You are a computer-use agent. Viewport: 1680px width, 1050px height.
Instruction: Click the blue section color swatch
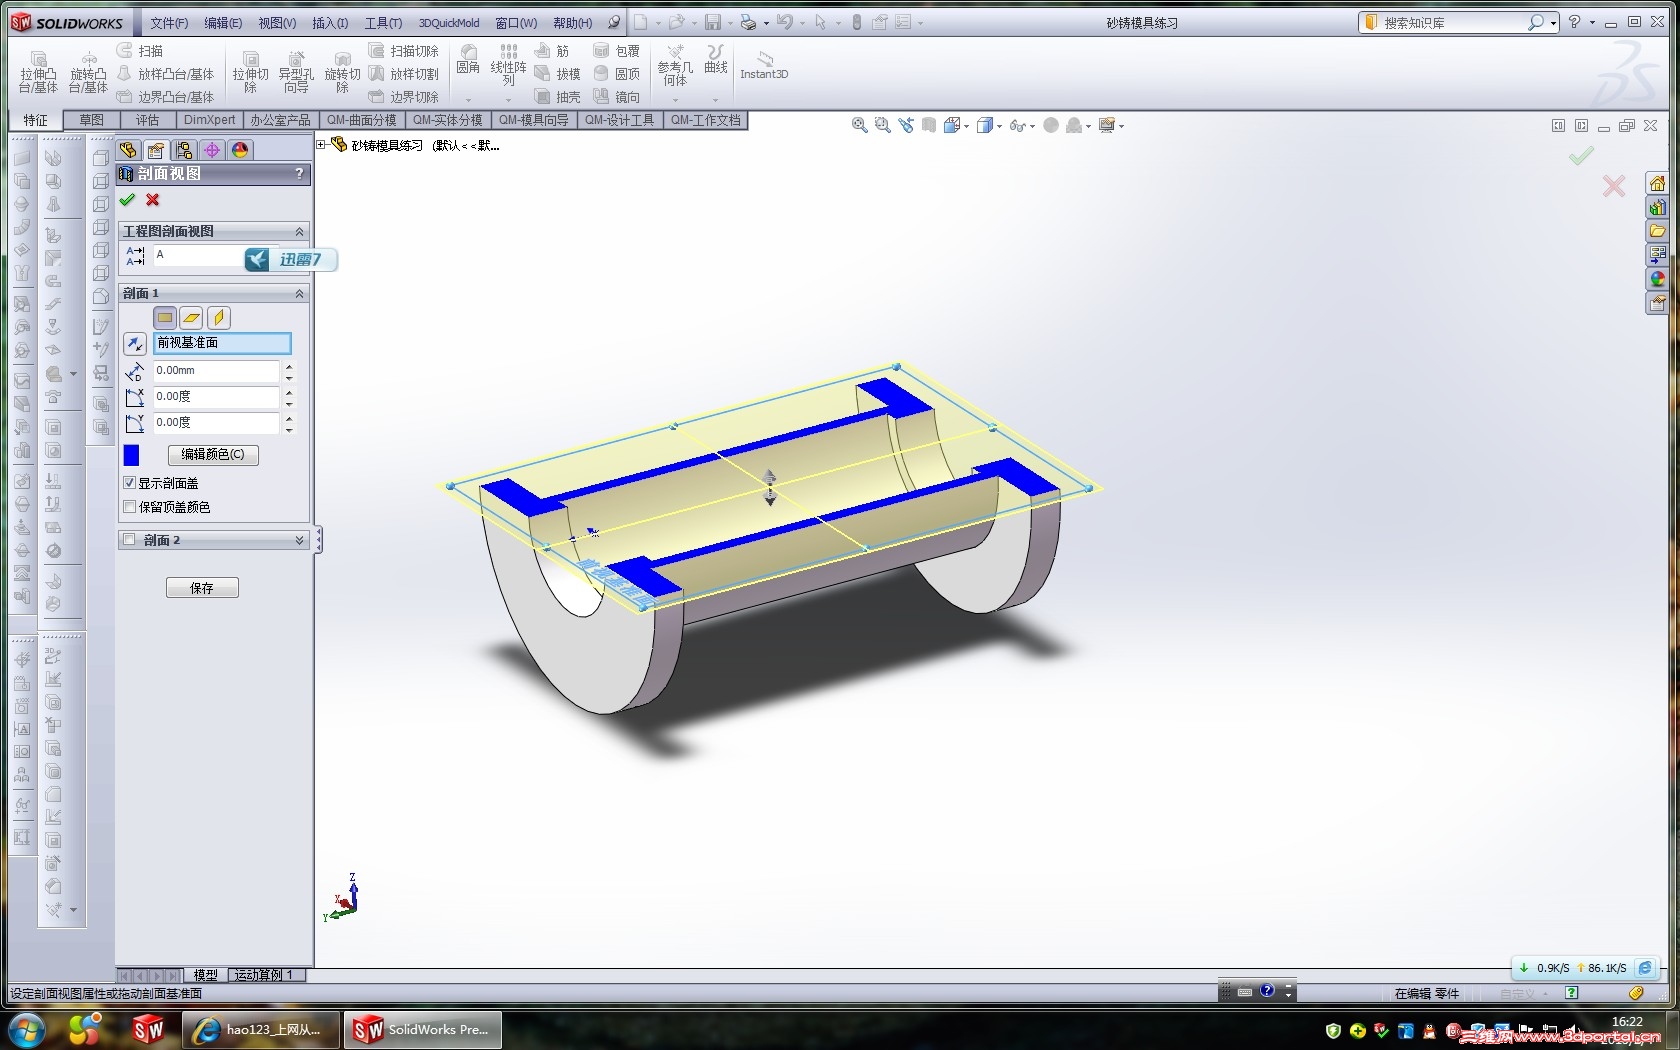coord(131,455)
